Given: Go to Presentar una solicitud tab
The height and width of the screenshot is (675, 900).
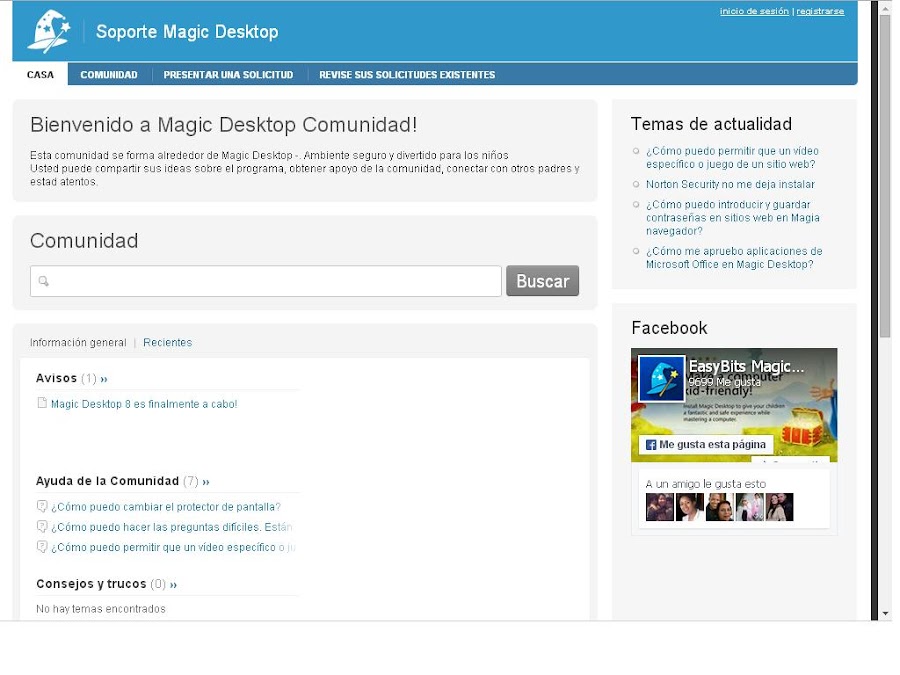Looking at the screenshot, I should 228,75.
